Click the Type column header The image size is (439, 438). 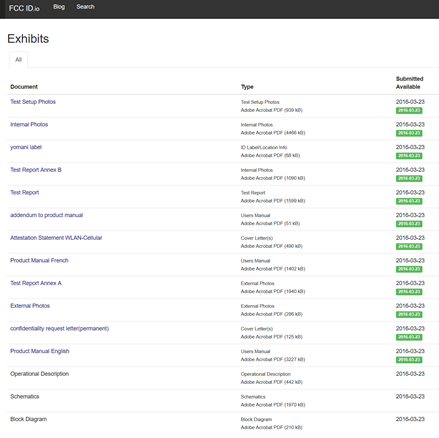247,87
